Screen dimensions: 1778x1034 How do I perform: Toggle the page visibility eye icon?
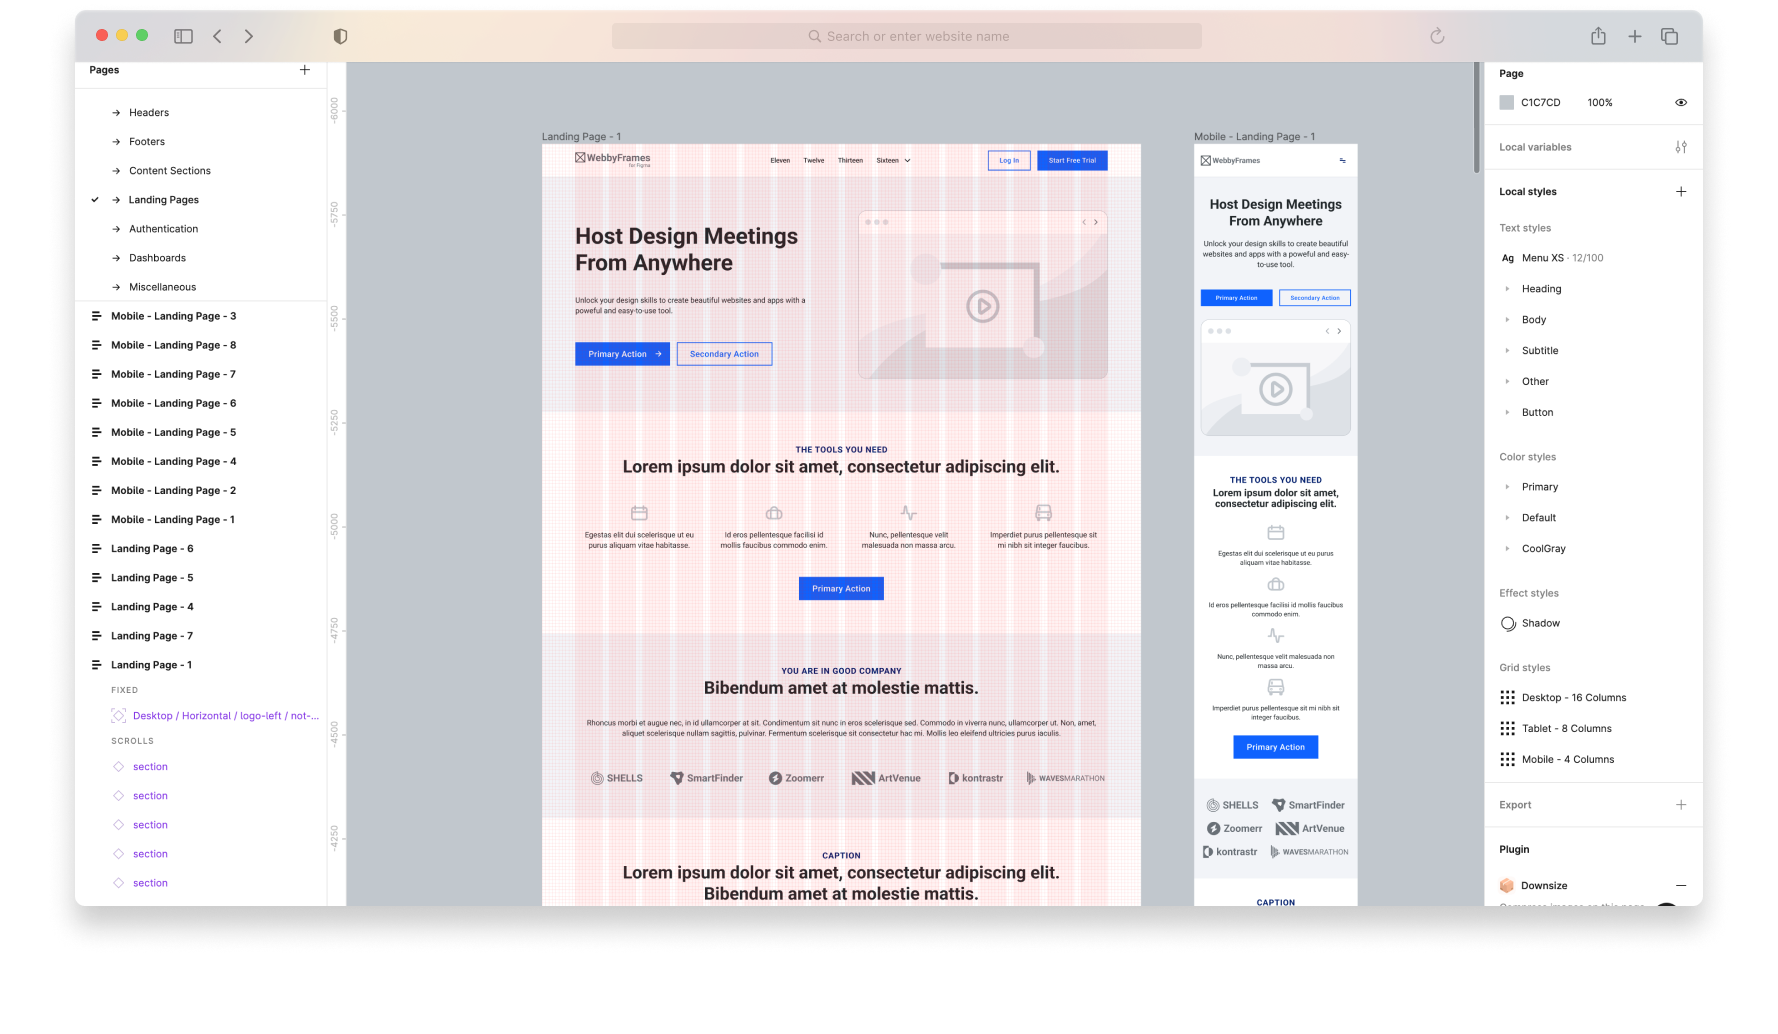[x=1681, y=102]
